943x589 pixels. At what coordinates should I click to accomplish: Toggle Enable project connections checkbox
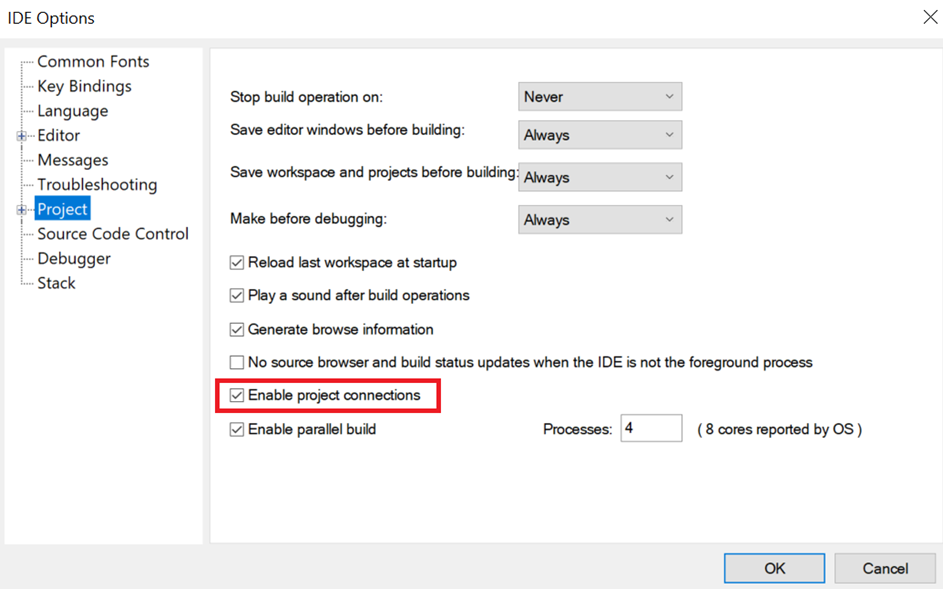(x=237, y=396)
